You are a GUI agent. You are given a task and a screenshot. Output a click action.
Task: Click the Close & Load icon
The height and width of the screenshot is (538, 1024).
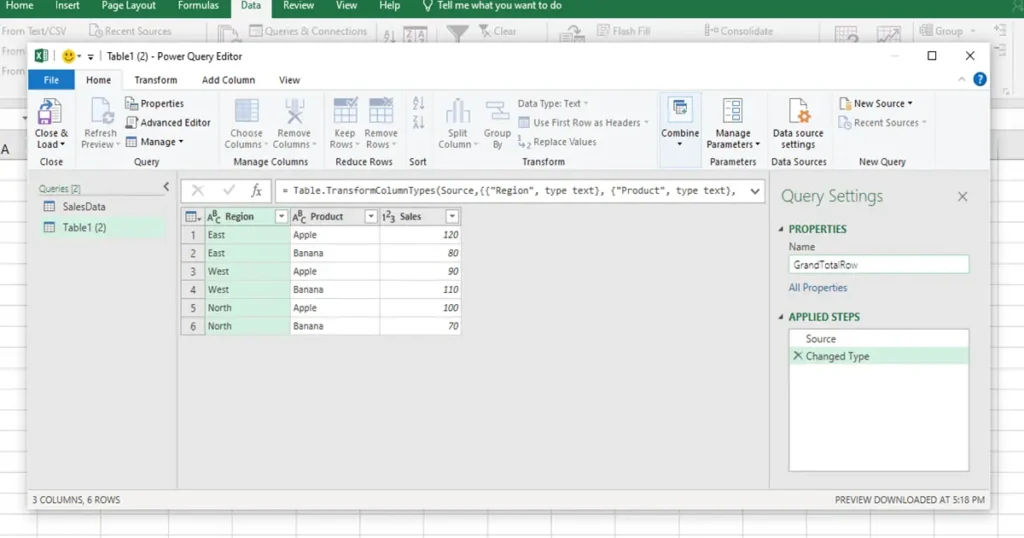[50, 112]
